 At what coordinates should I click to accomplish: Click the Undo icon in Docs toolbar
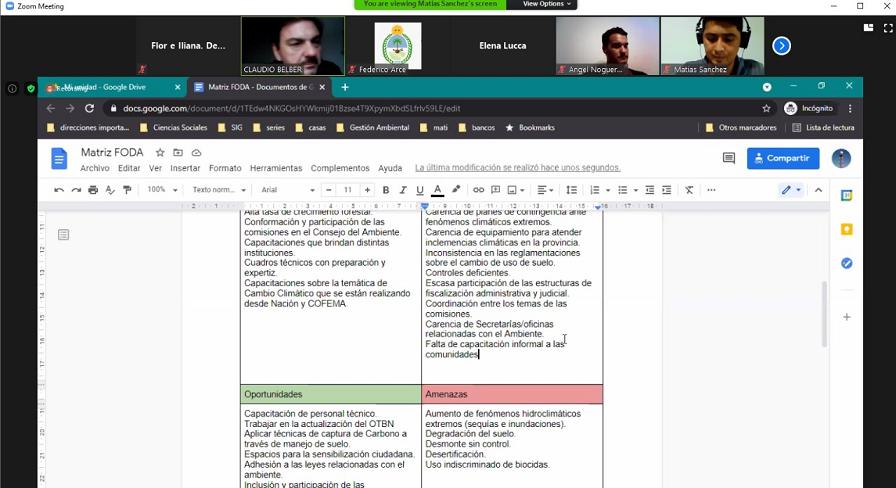pyautogui.click(x=59, y=190)
